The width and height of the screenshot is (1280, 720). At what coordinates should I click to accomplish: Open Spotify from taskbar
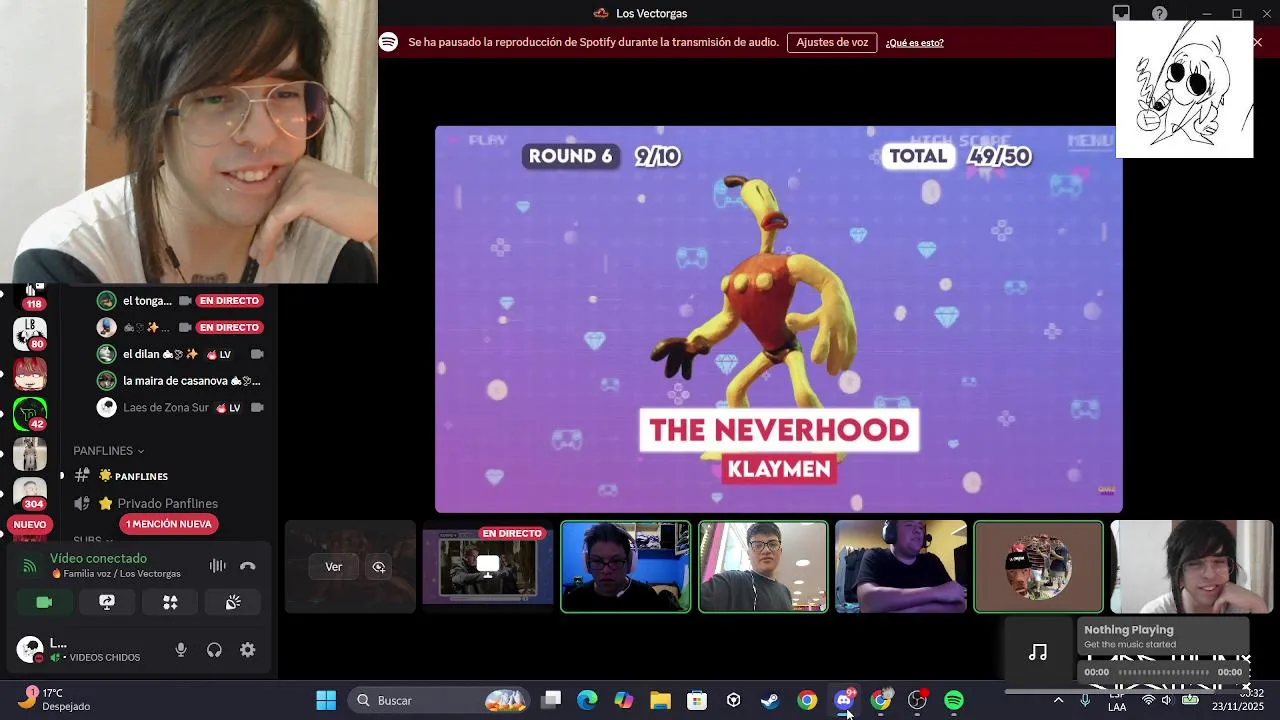pyautogui.click(x=954, y=700)
